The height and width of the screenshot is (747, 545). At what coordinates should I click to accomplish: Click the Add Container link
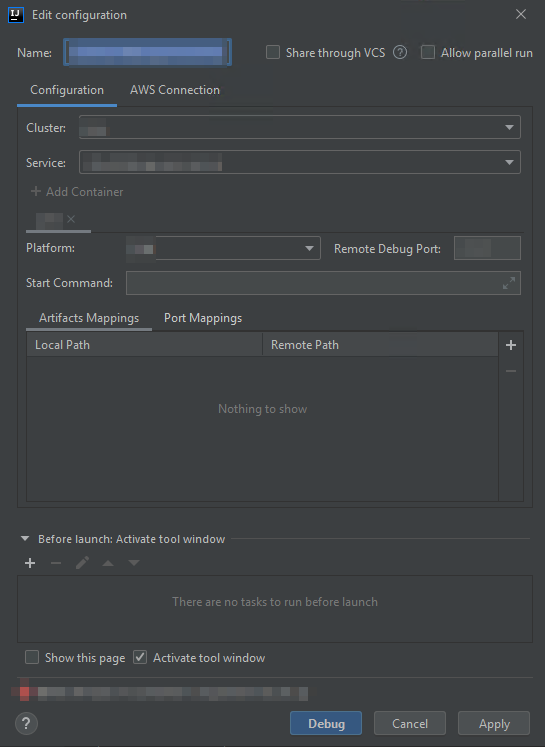pos(84,192)
